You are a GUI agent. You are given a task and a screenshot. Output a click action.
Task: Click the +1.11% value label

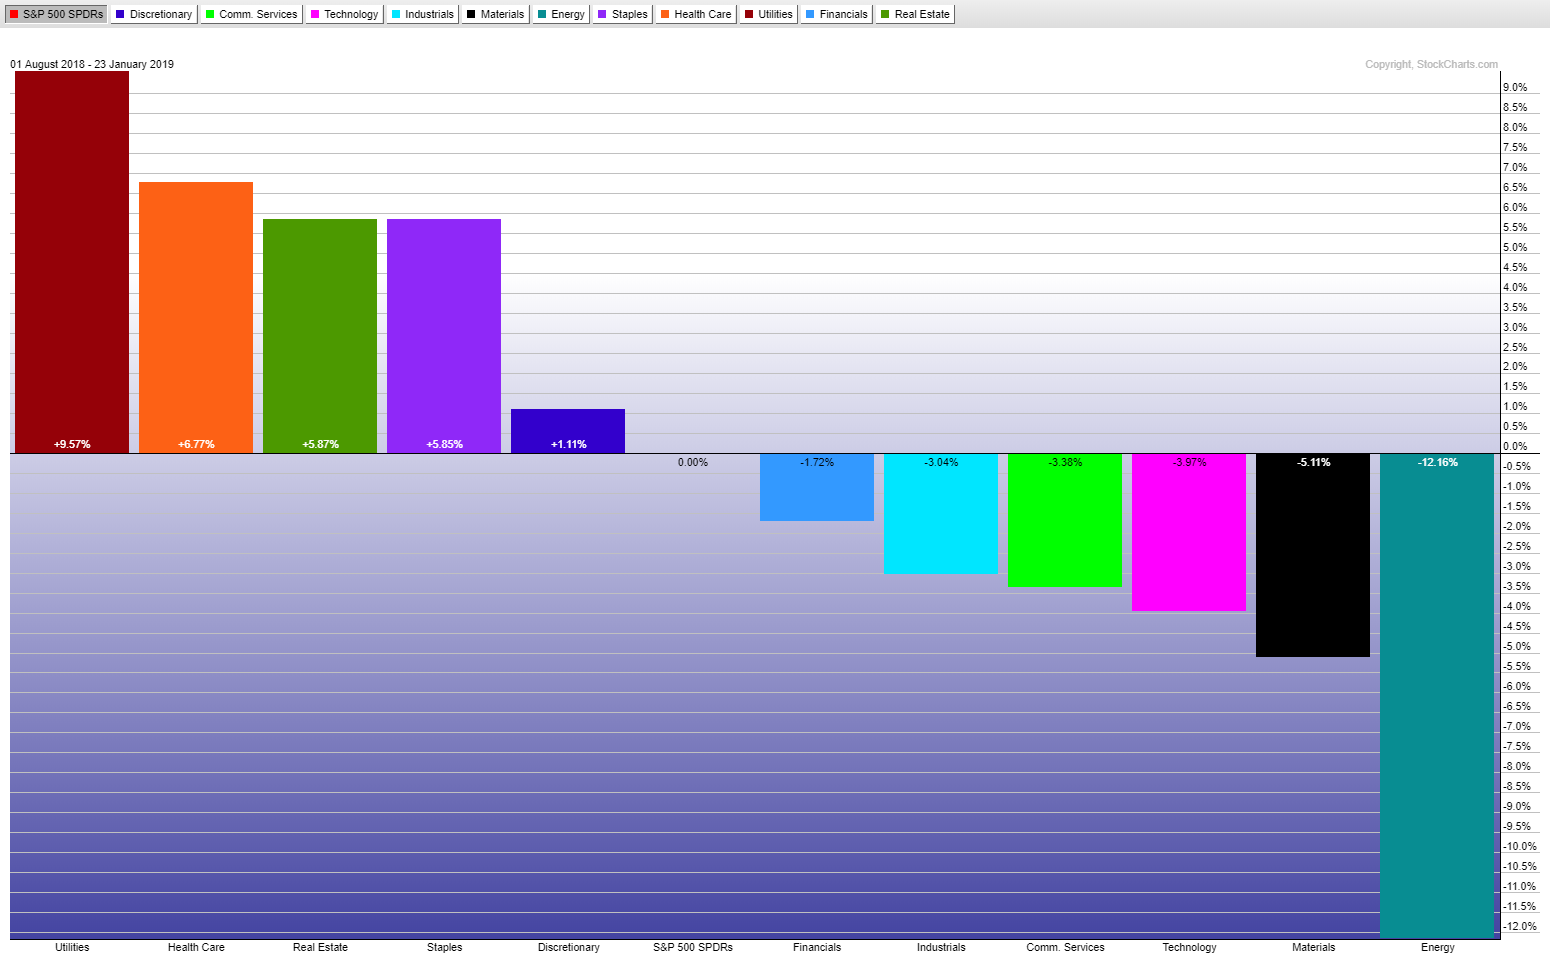click(x=568, y=444)
